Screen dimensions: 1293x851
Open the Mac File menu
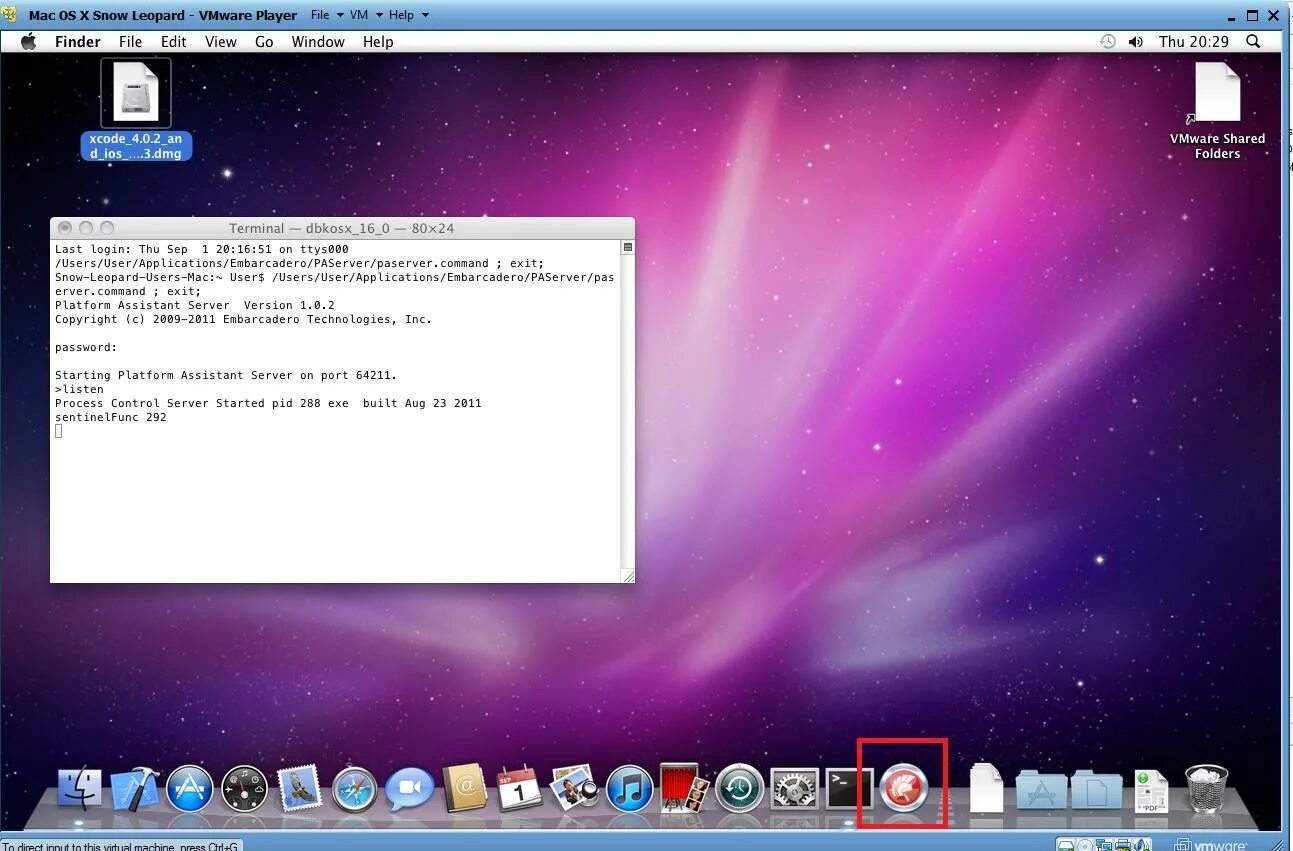point(130,42)
